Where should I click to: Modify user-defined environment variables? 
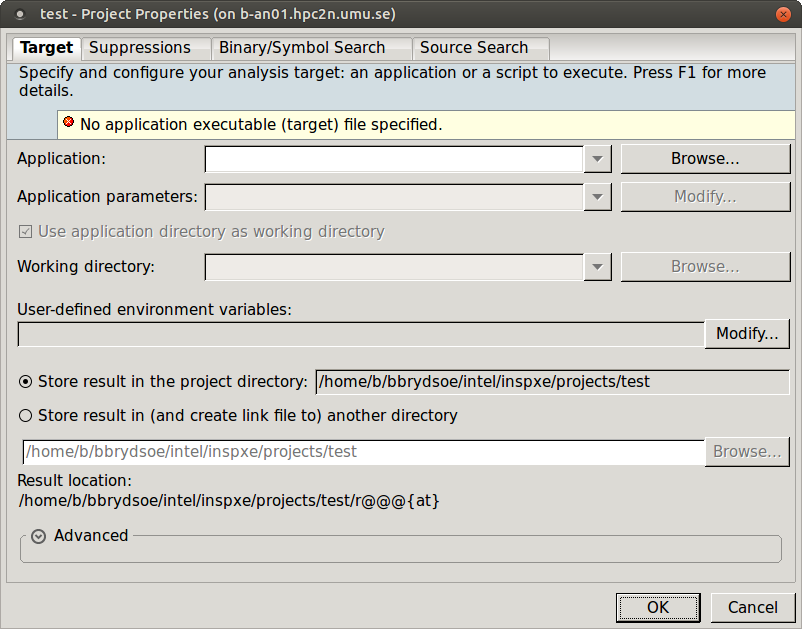click(x=747, y=334)
